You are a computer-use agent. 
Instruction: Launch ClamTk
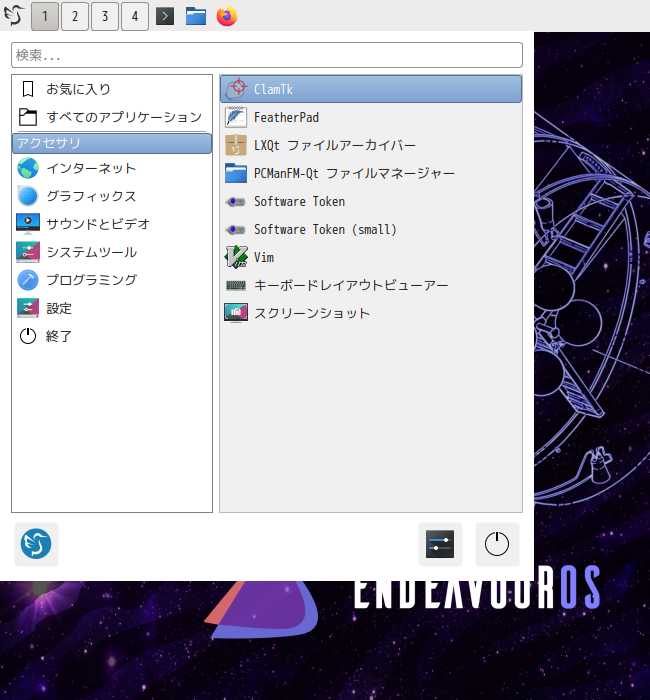(371, 89)
